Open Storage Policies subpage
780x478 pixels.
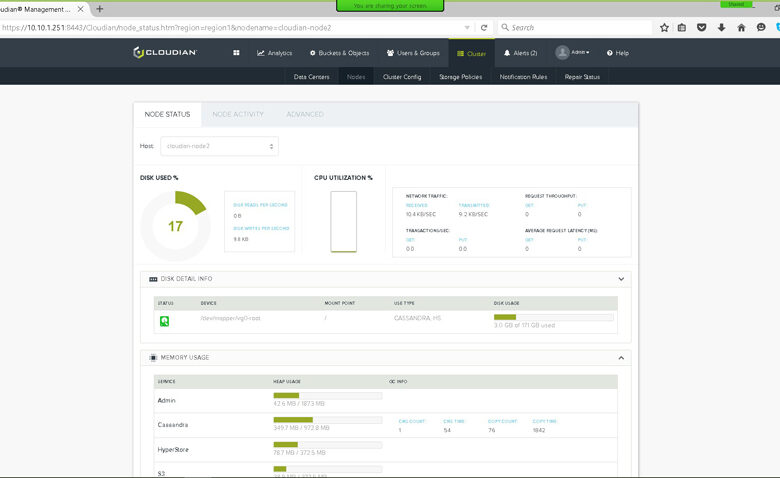point(461,77)
